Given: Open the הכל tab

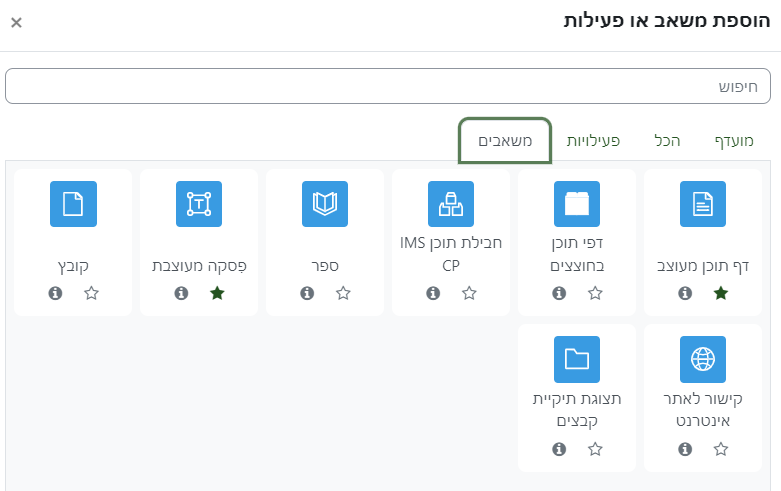Looking at the screenshot, I should (666, 141).
